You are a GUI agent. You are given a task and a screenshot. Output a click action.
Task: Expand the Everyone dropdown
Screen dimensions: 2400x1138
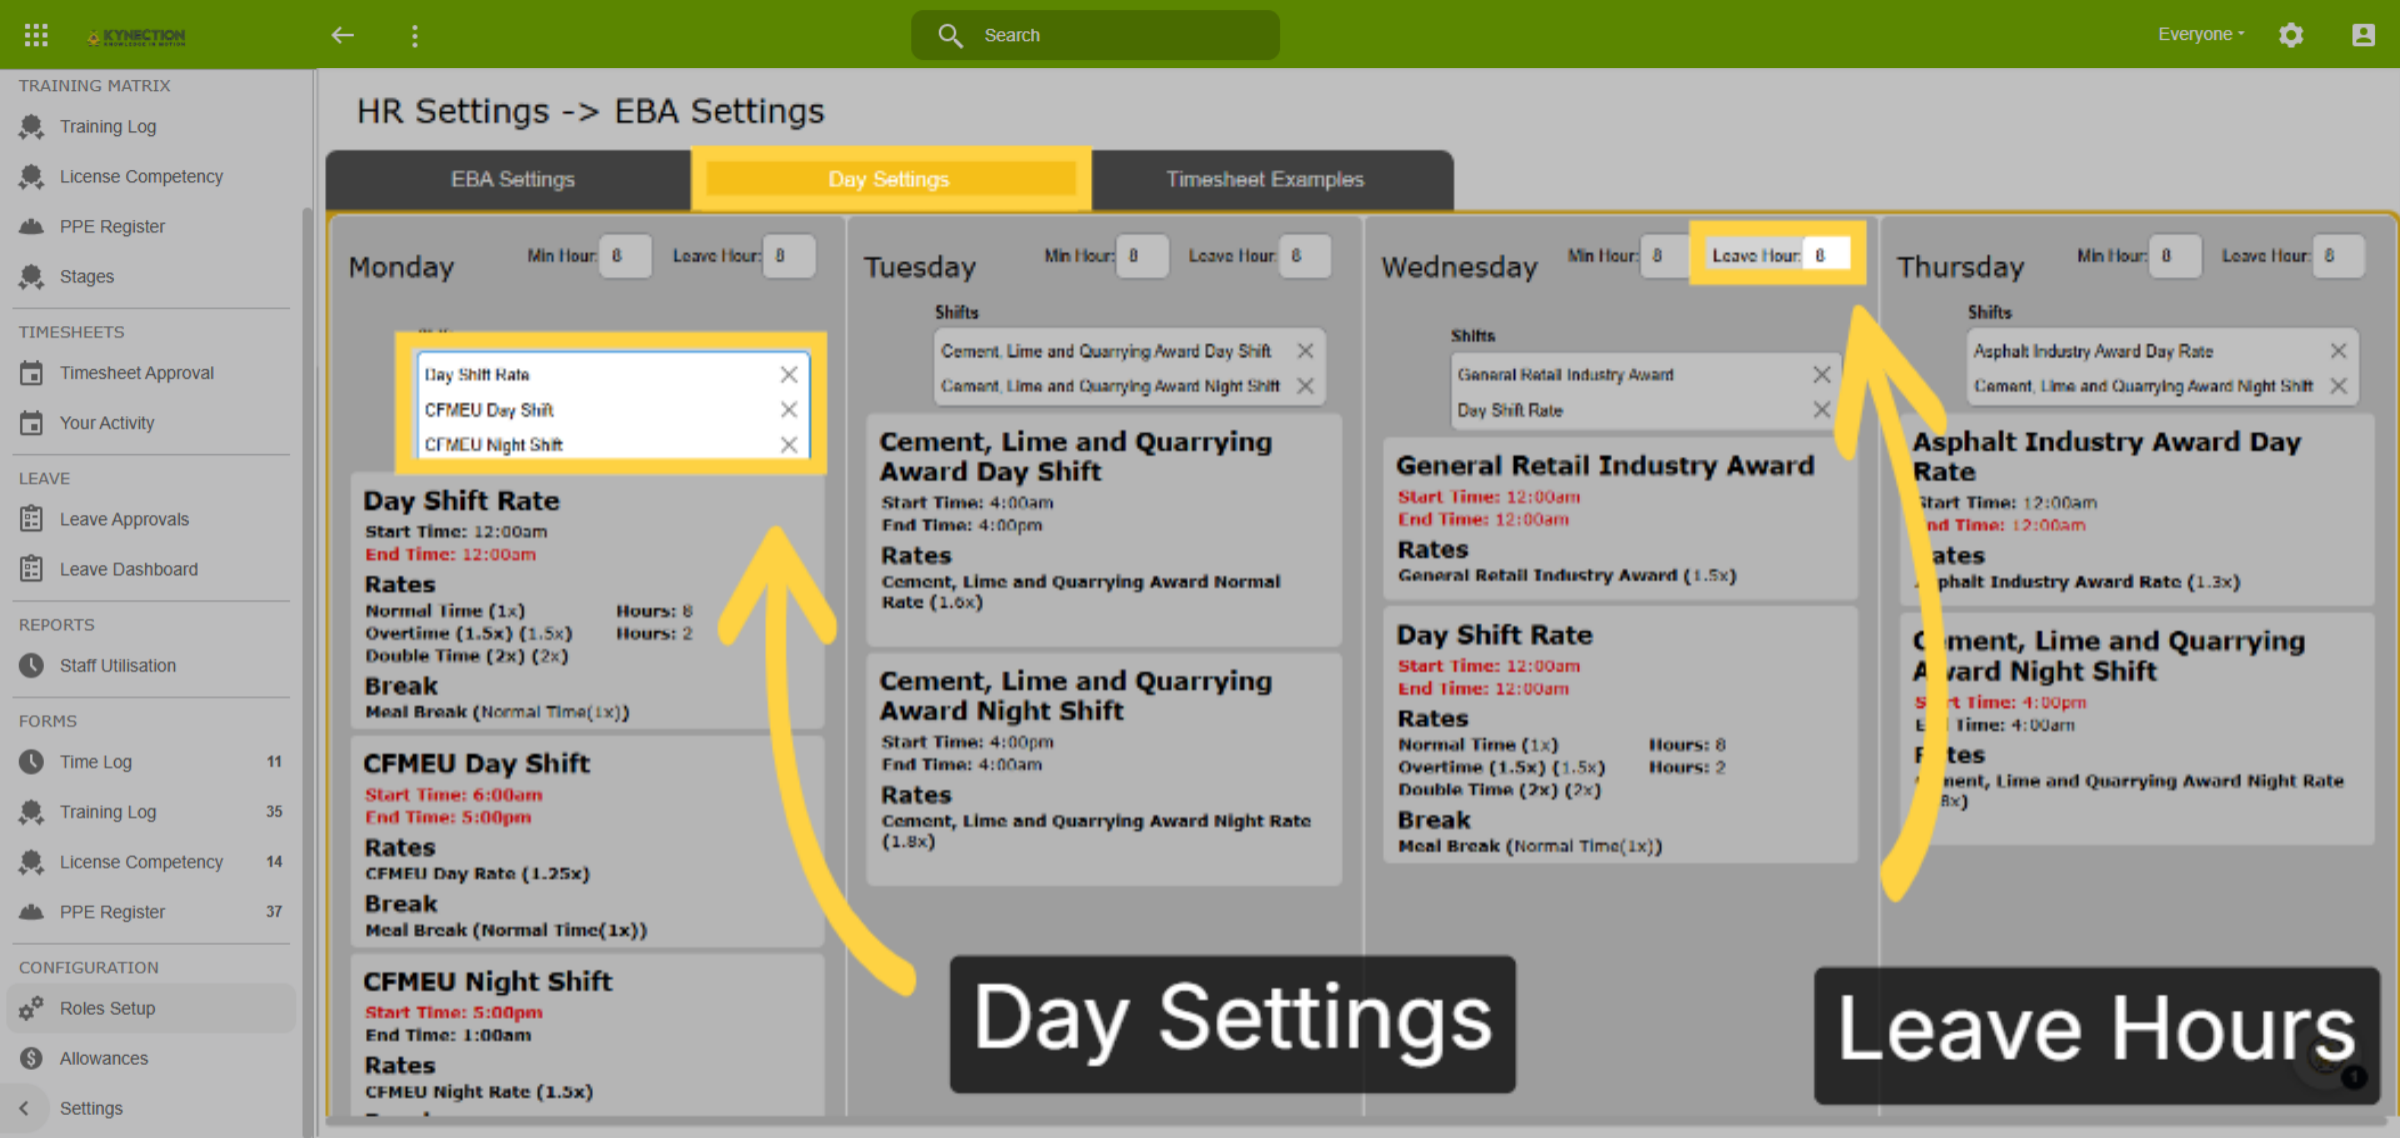(x=2200, y=34)
